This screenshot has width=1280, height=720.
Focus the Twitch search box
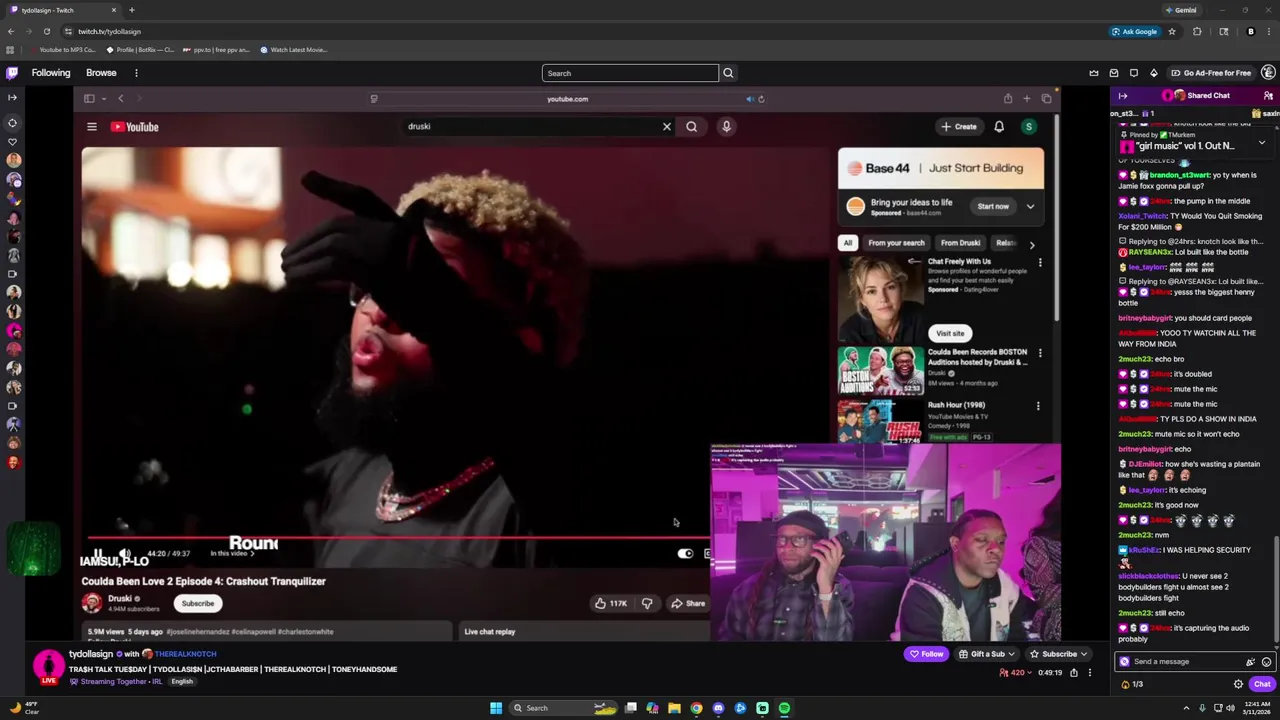[x=630, y=73]
